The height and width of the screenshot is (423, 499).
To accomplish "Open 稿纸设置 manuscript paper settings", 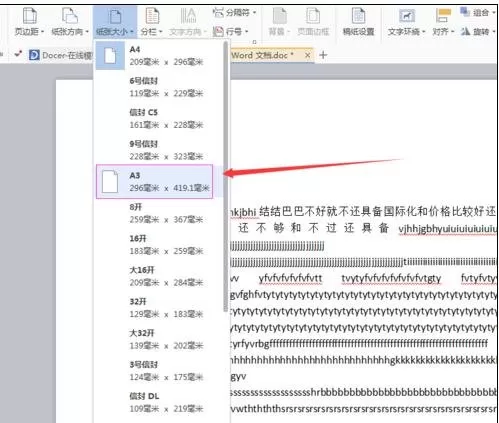I will (358, 22).
